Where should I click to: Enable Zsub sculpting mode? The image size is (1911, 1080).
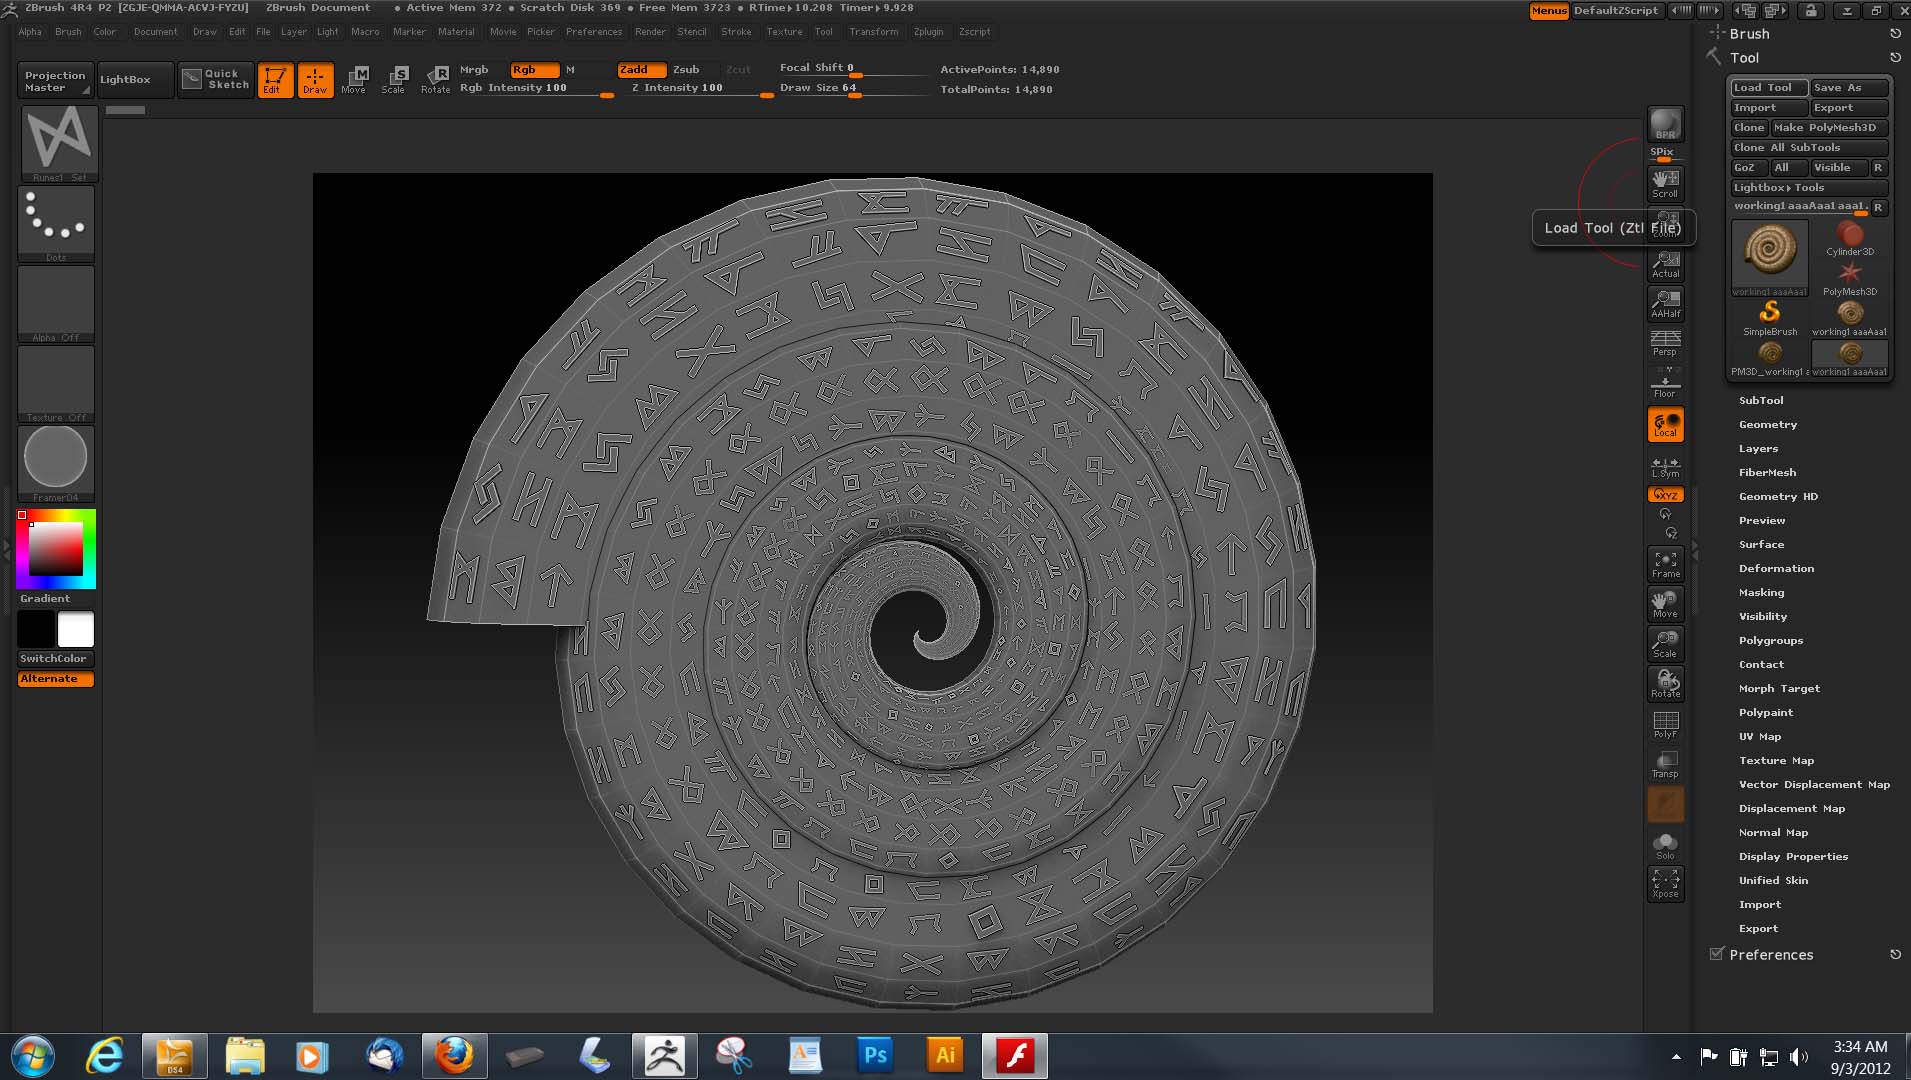pyautogui.click(x=686, y=70)
